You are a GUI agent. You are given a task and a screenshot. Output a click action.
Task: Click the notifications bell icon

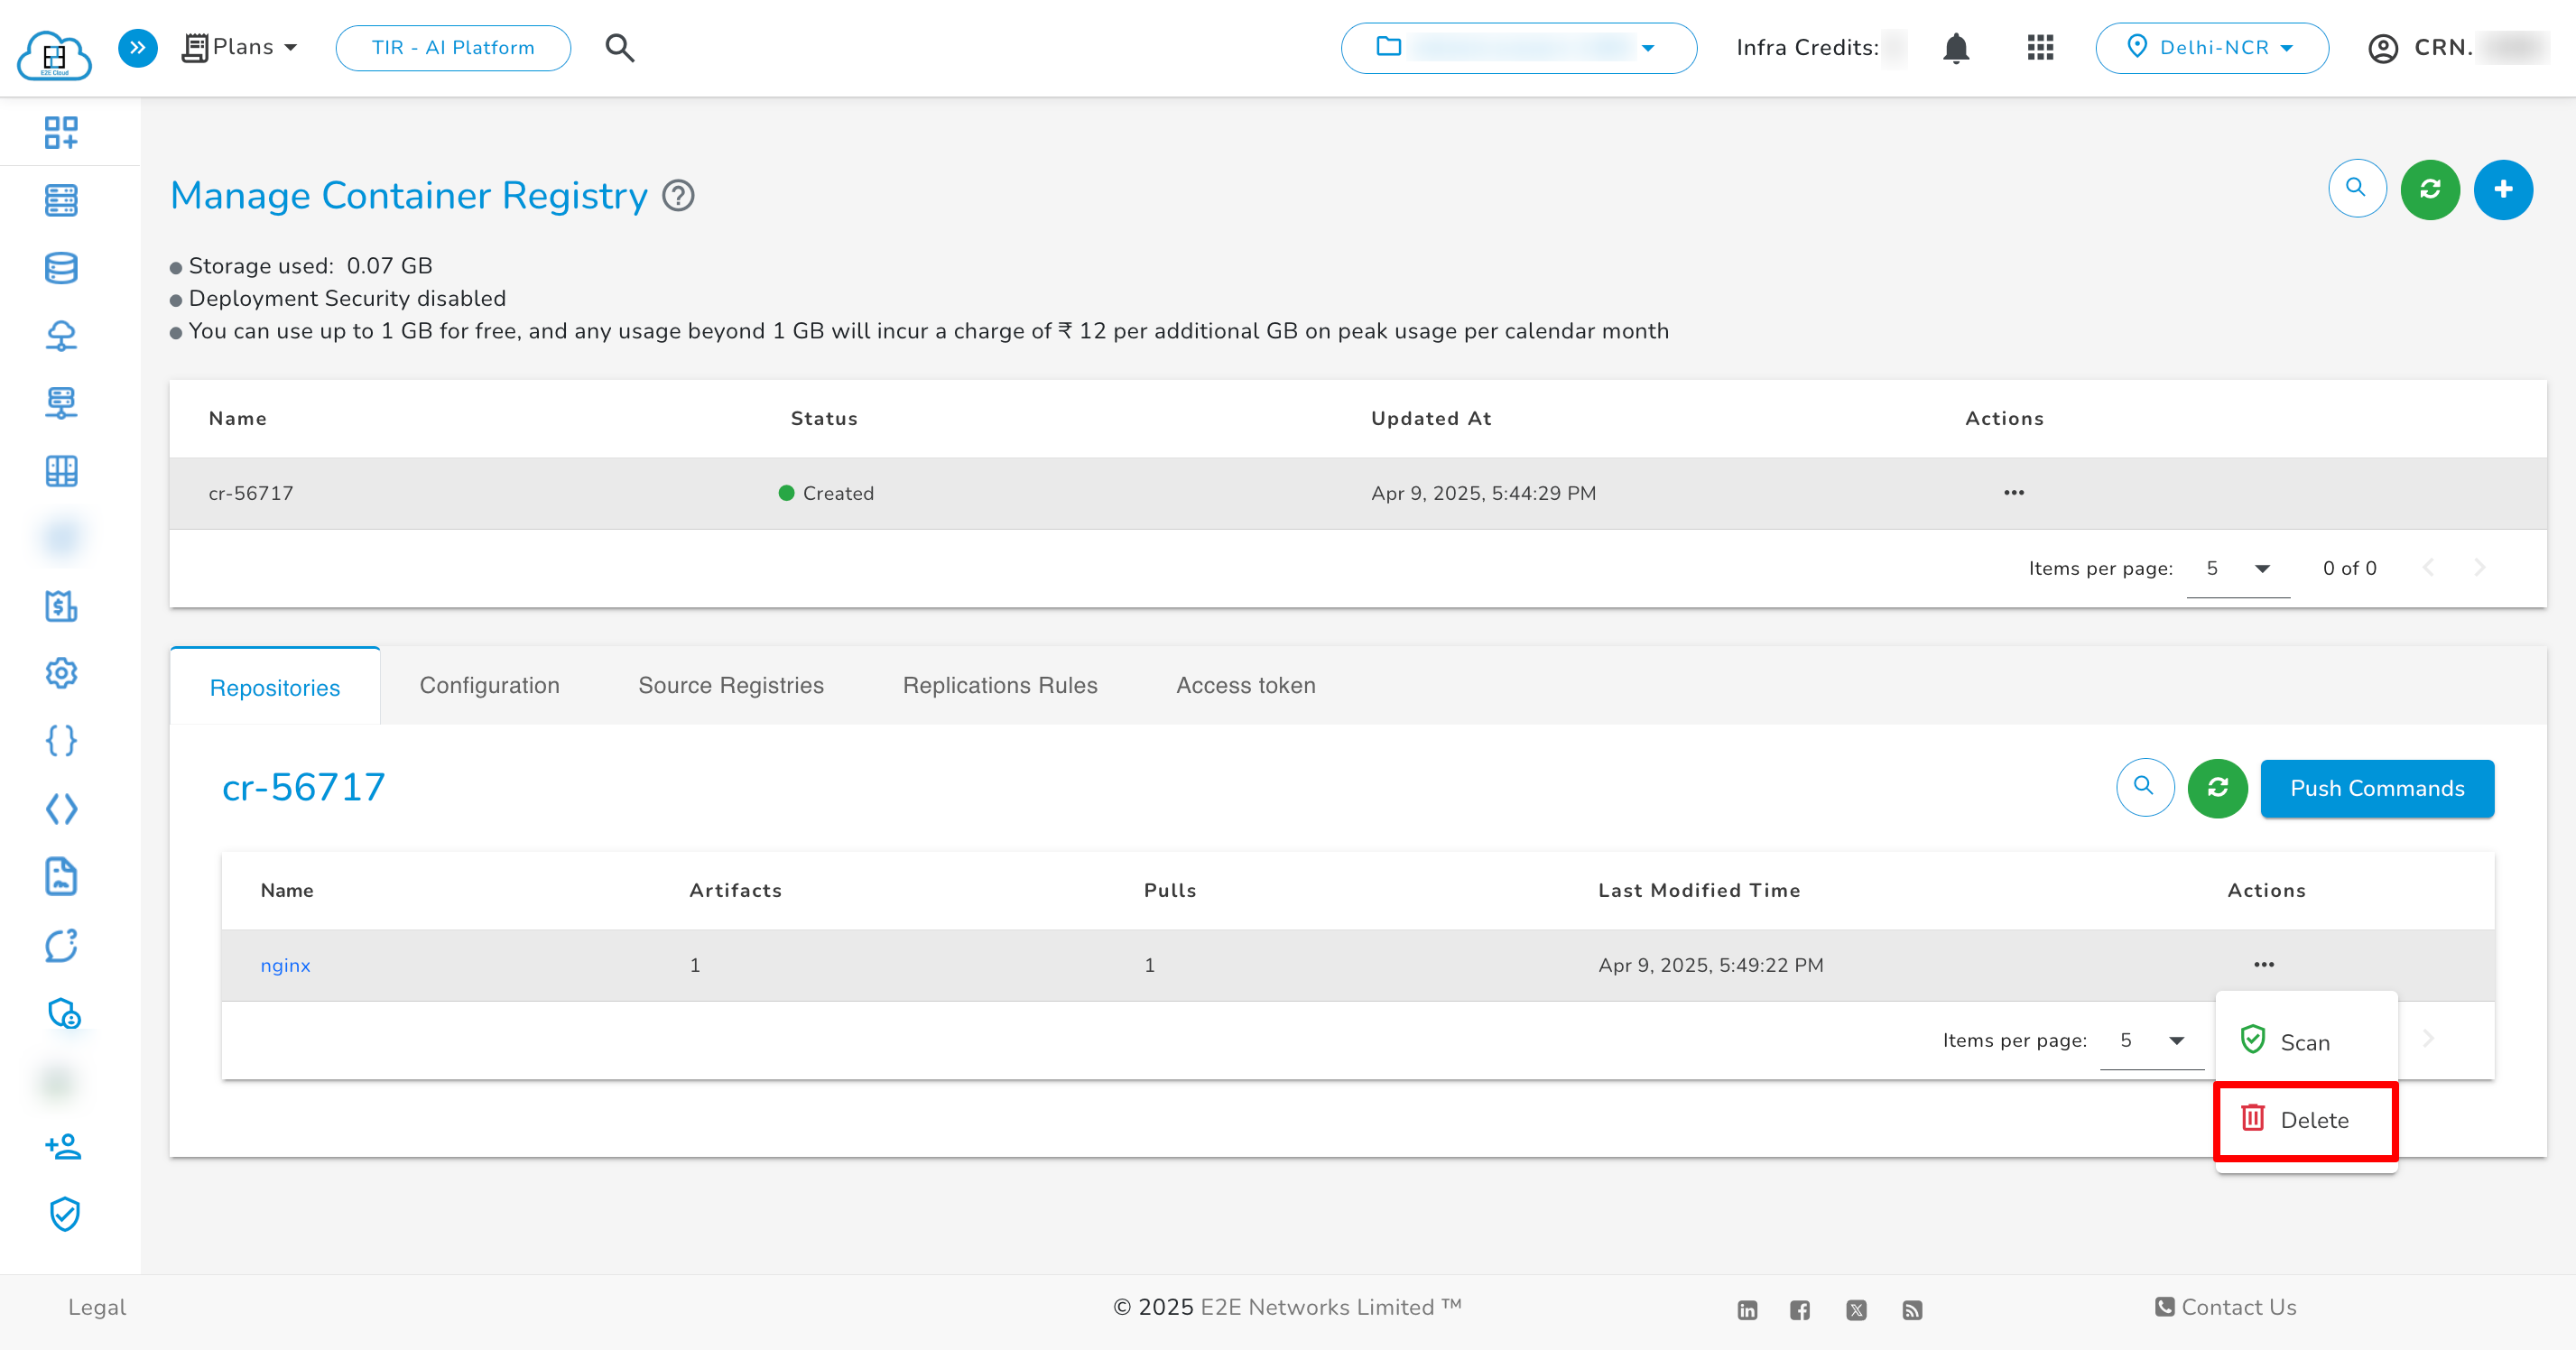coord(1955,47)
